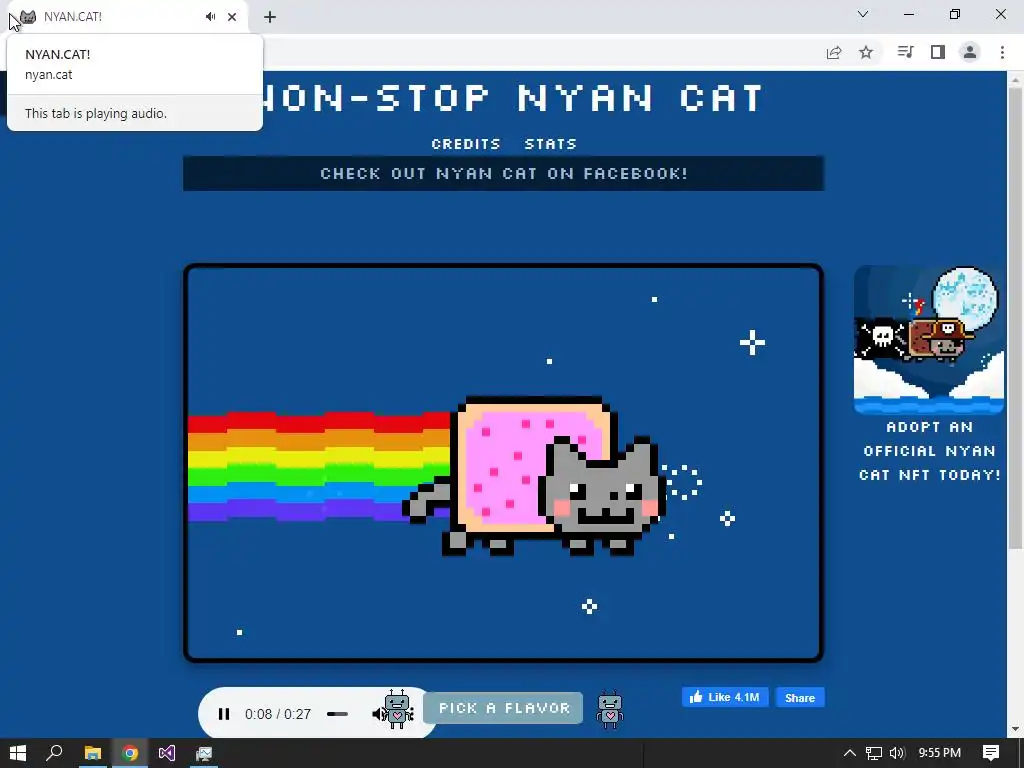Open the Windows Start menu
The width and height of the screenshot is (1024, 768).
(18, 753)
